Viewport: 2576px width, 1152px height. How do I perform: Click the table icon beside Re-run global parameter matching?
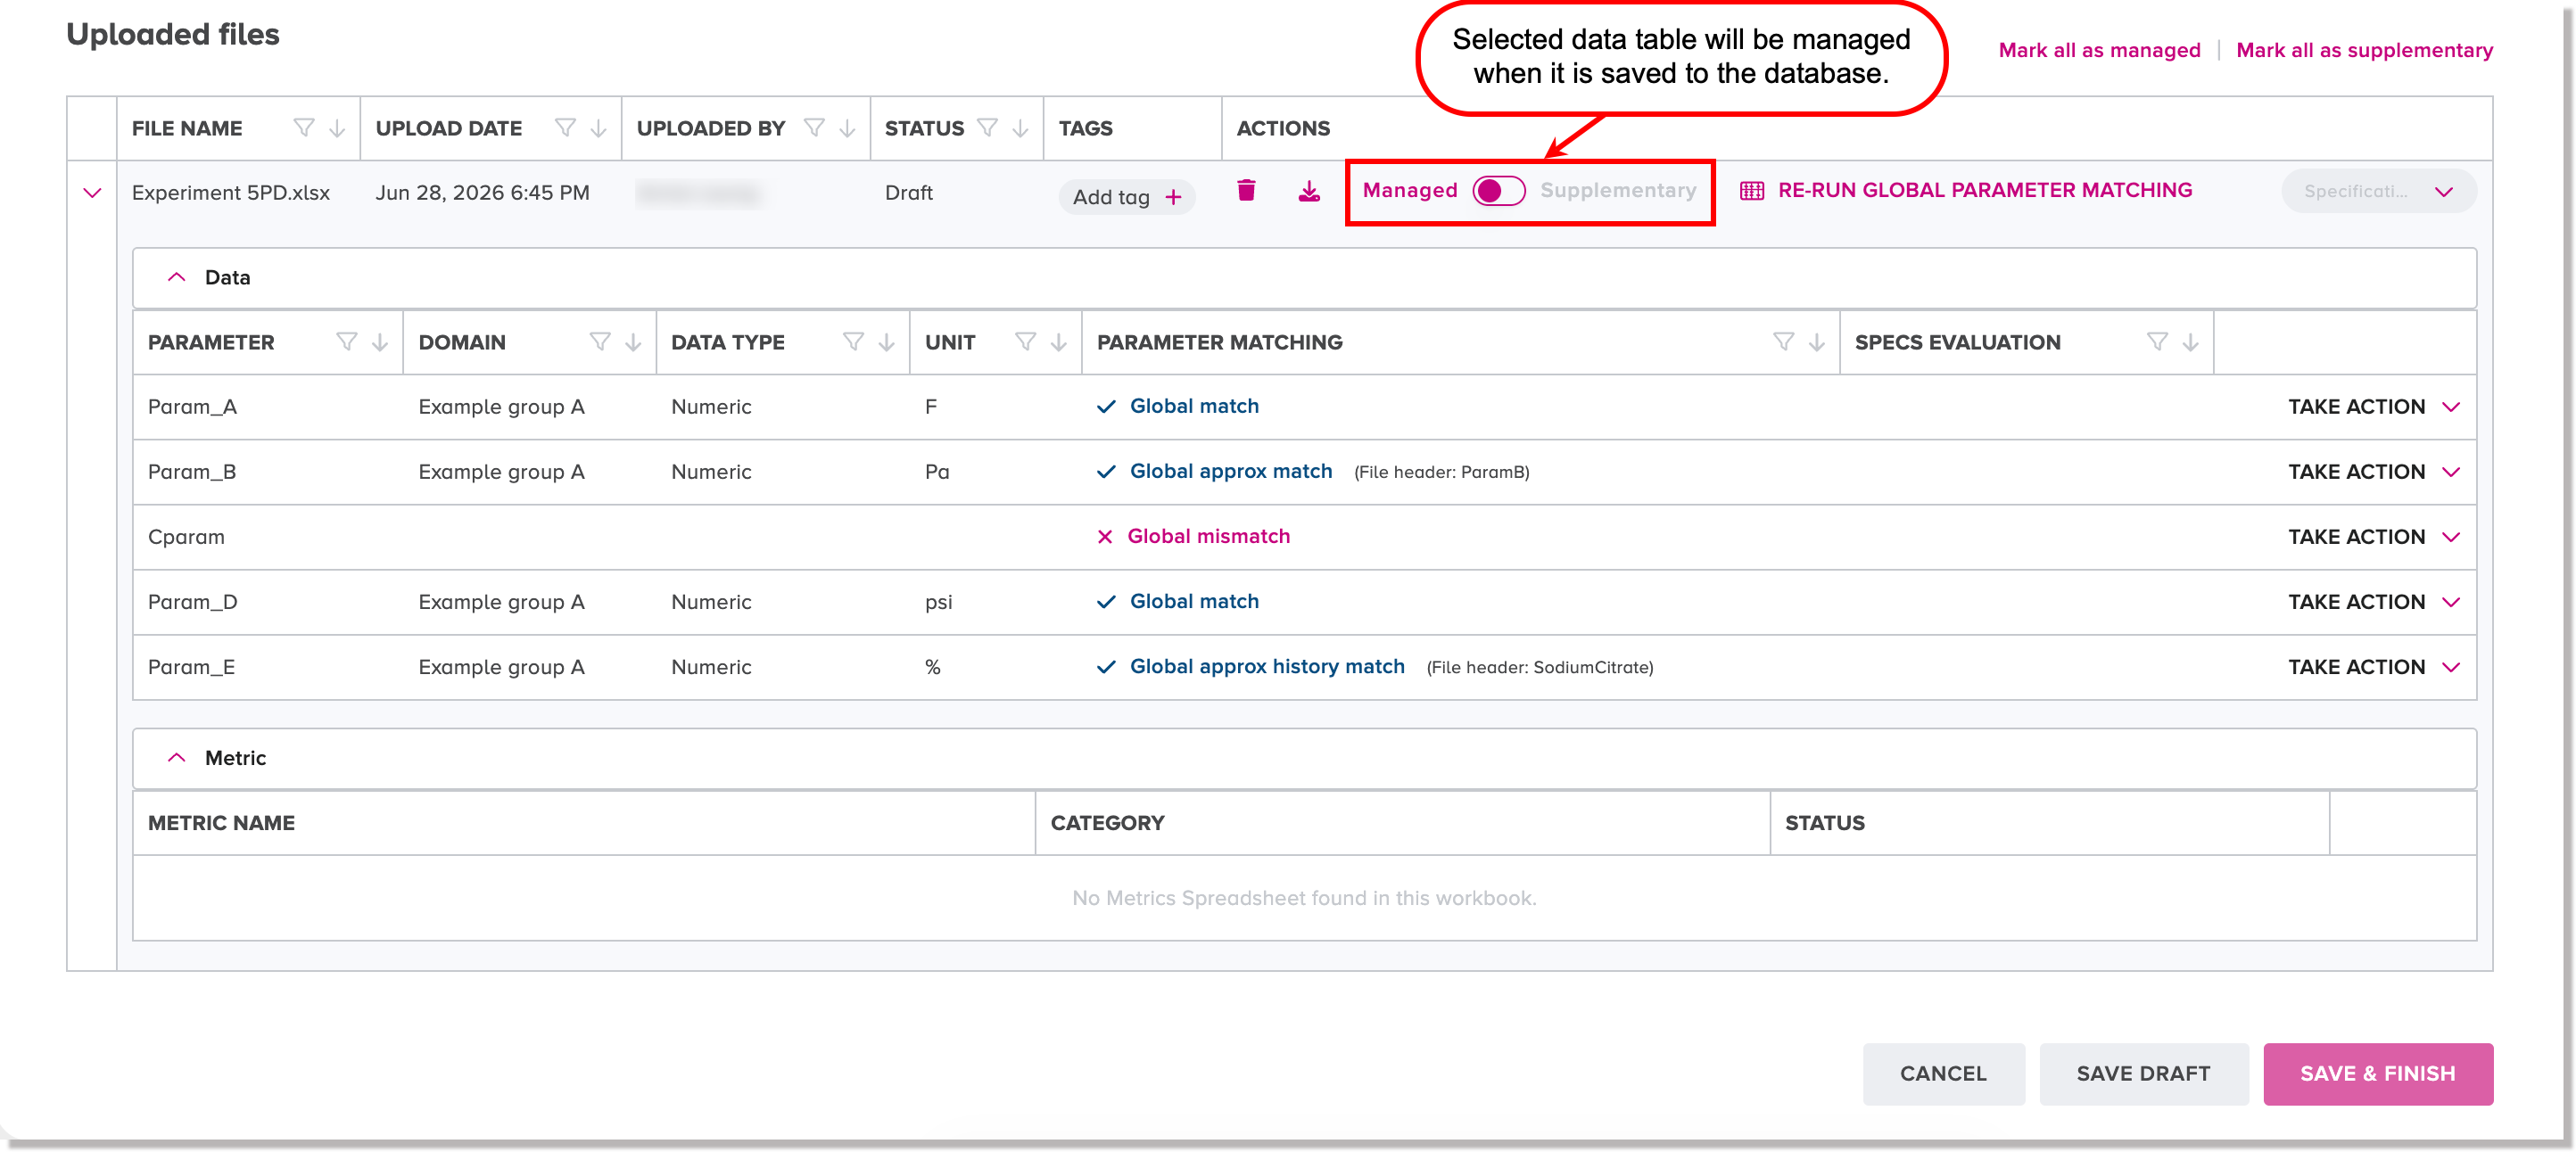1752,191
